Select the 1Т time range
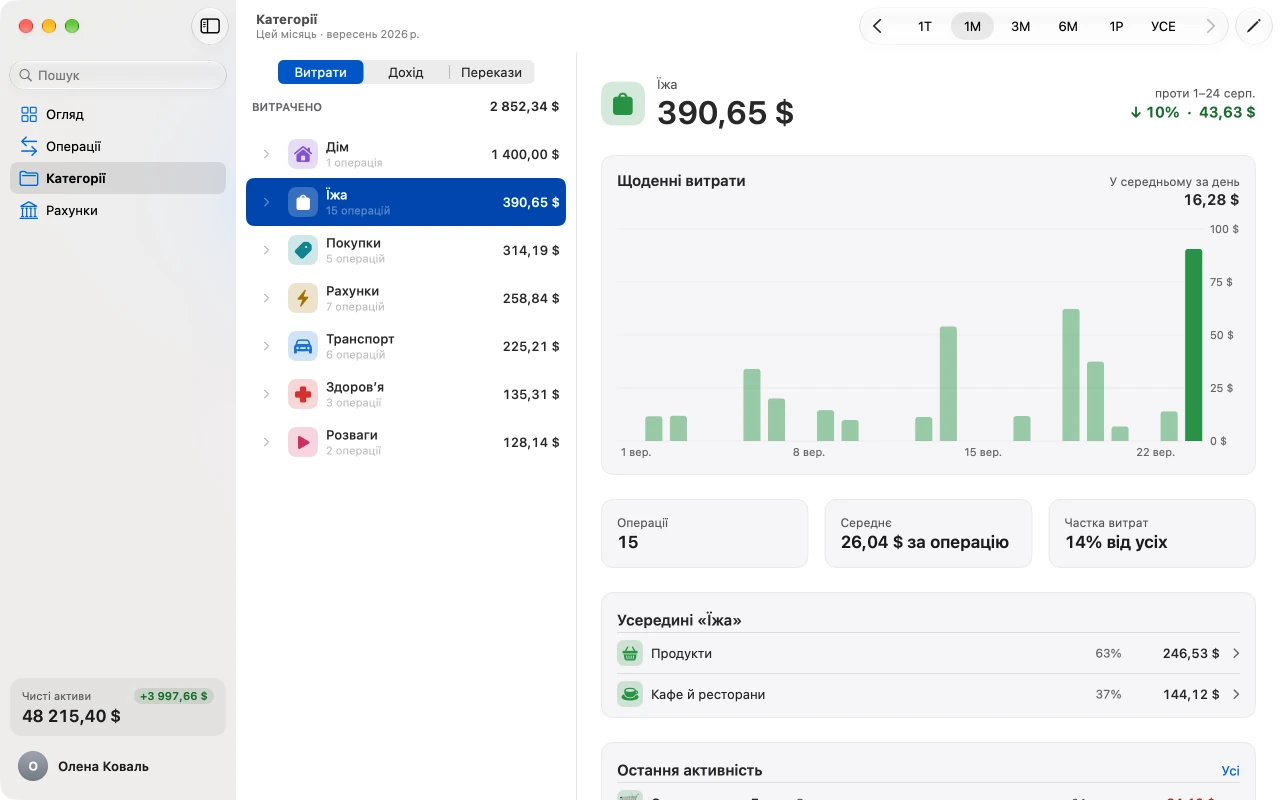 pos(925,26)
